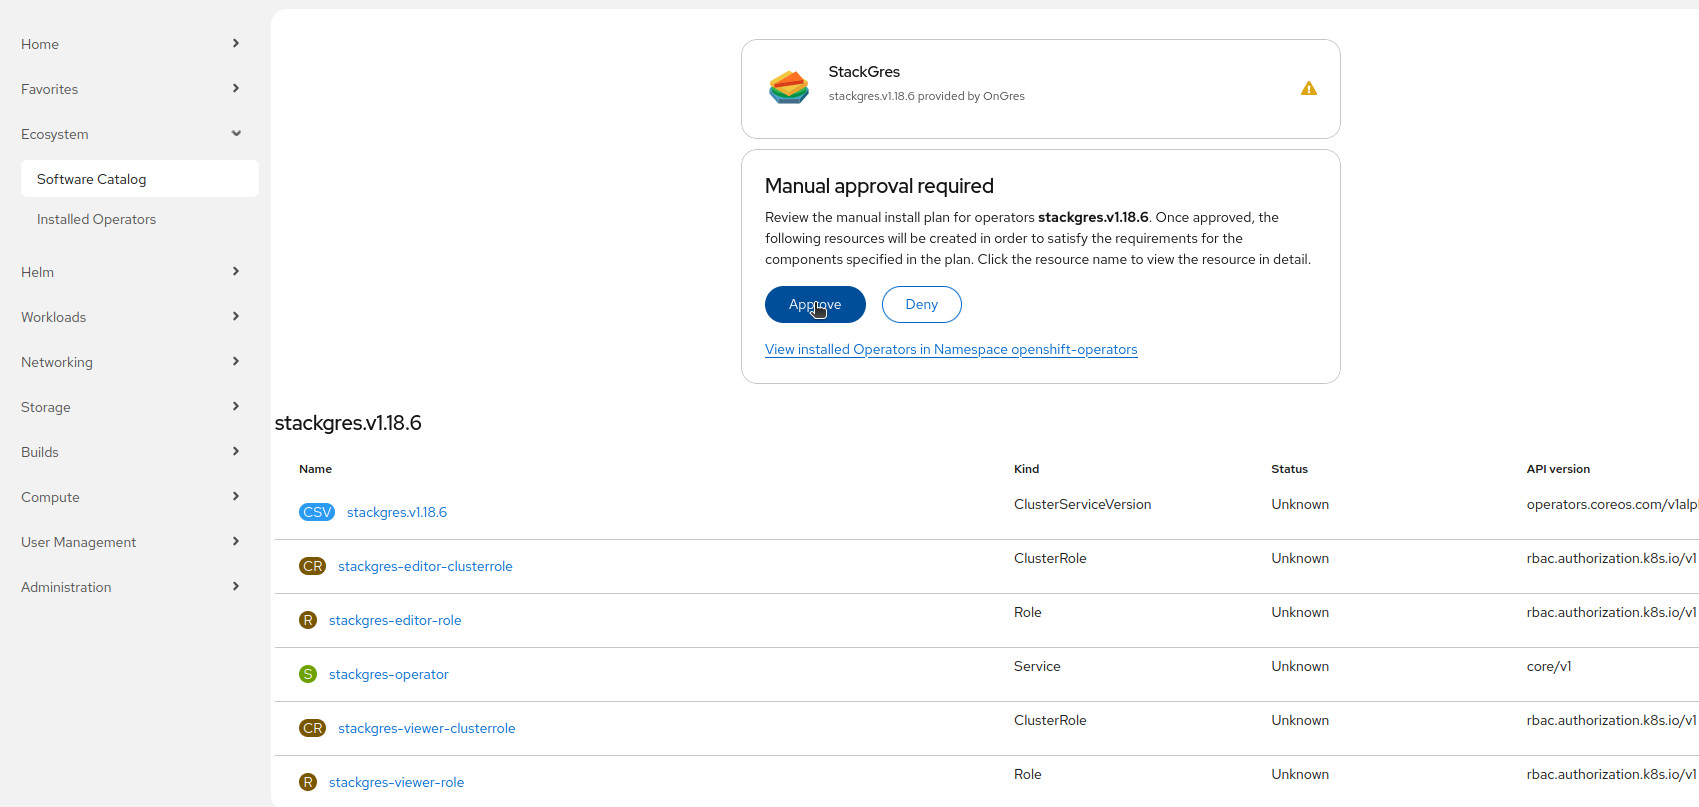Click the Name column header
This screenshot has width=1699, height=807.
click(315, 469)
